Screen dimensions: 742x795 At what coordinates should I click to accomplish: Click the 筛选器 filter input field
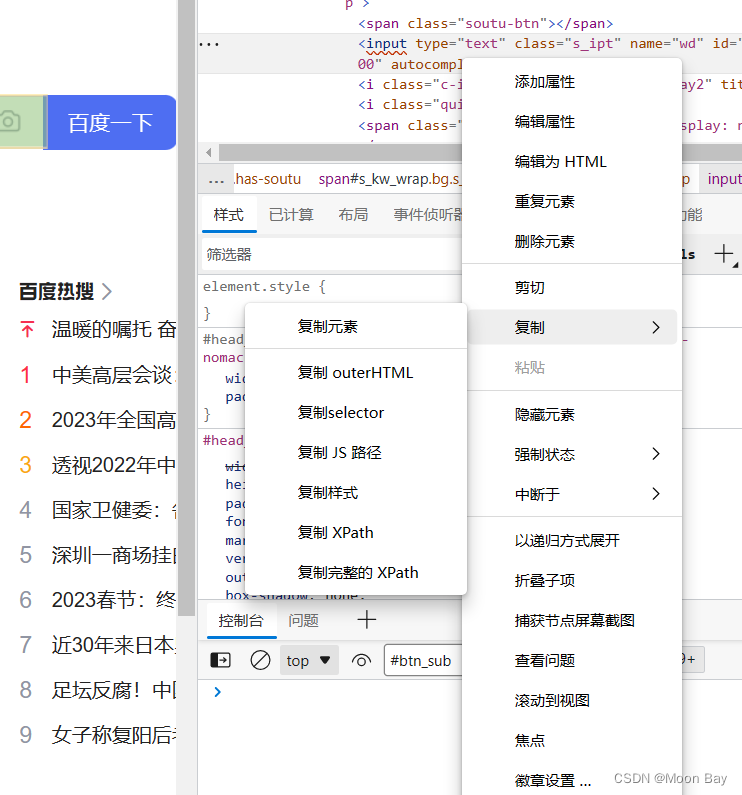click(332, 255)
